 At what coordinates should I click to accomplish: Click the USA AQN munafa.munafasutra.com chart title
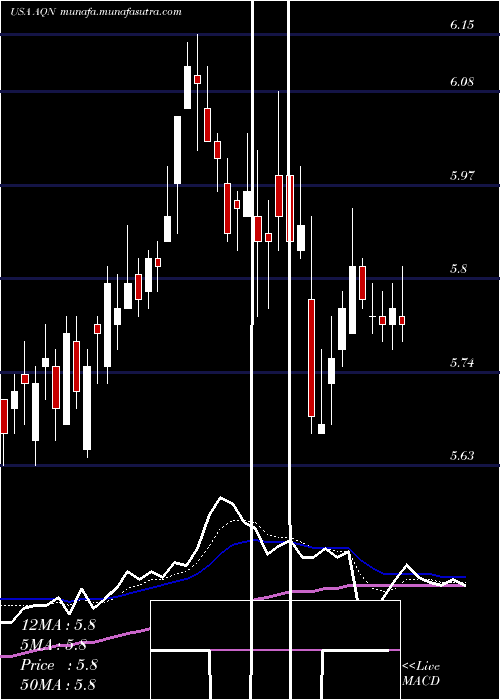point(96,12)
